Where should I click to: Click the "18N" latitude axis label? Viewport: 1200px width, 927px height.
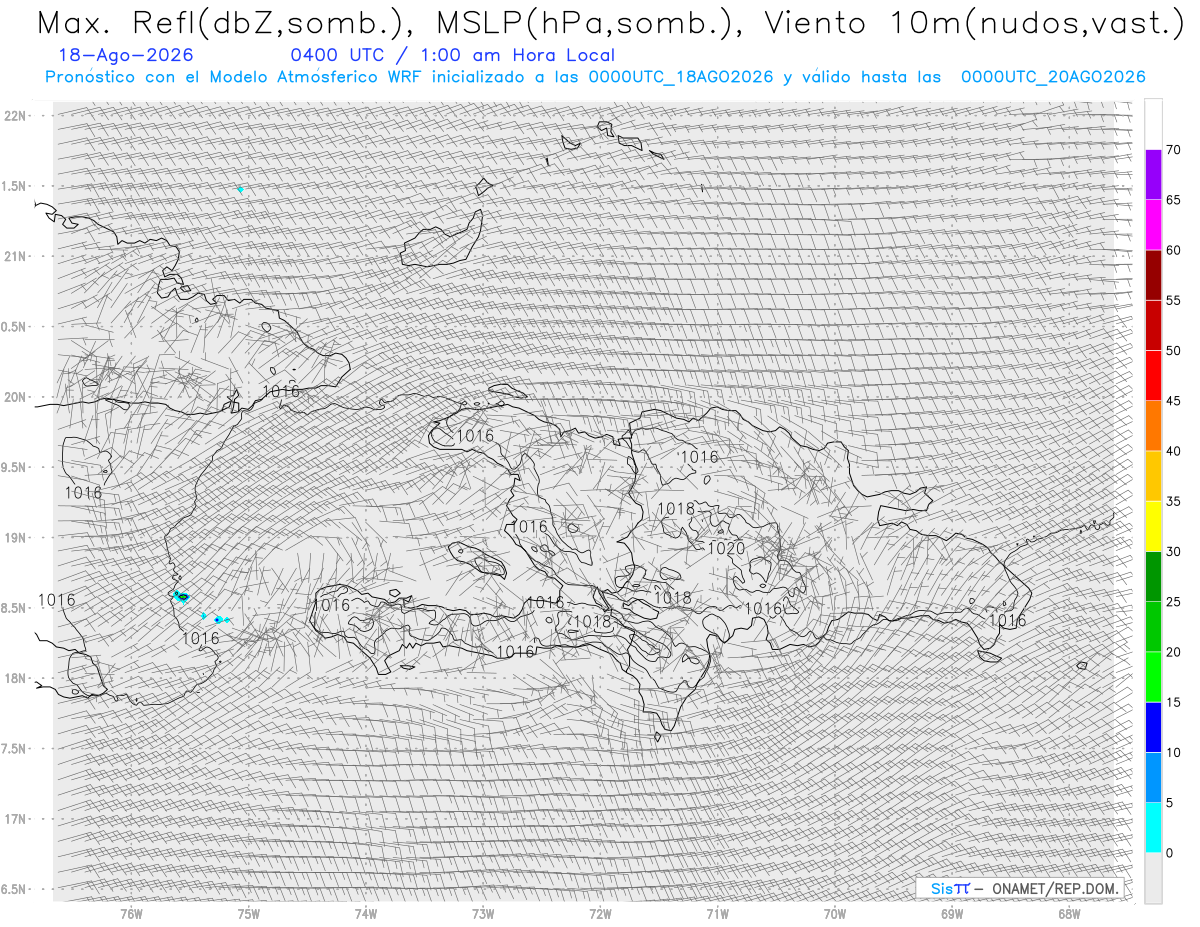[x=16, y=678]
